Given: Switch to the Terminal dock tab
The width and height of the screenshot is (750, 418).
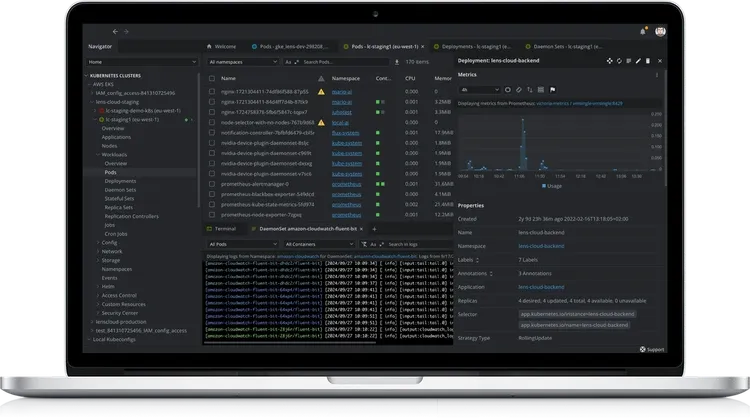Looking at the screenshot, I should pyautogui.click(x=221, y=229).
